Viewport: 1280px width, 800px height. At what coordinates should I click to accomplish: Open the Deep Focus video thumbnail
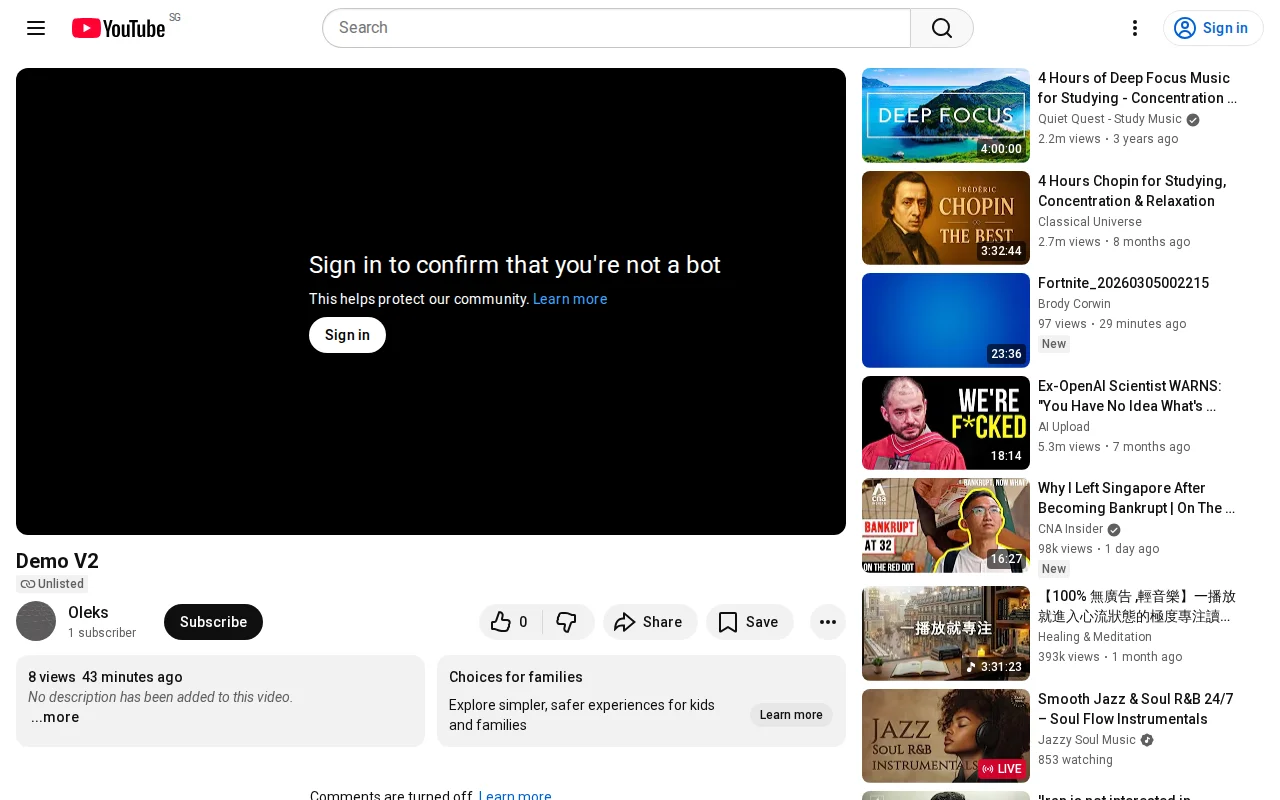946,115
